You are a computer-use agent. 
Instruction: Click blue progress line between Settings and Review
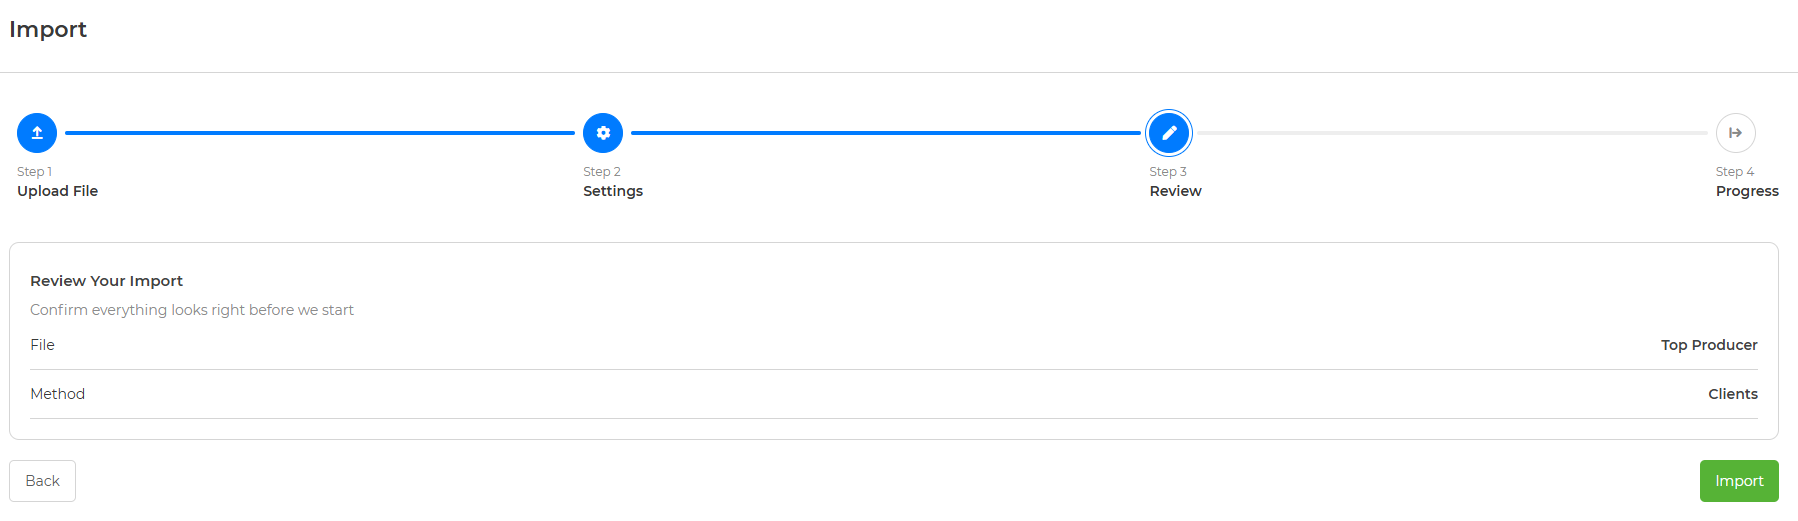tap(886, 133)
